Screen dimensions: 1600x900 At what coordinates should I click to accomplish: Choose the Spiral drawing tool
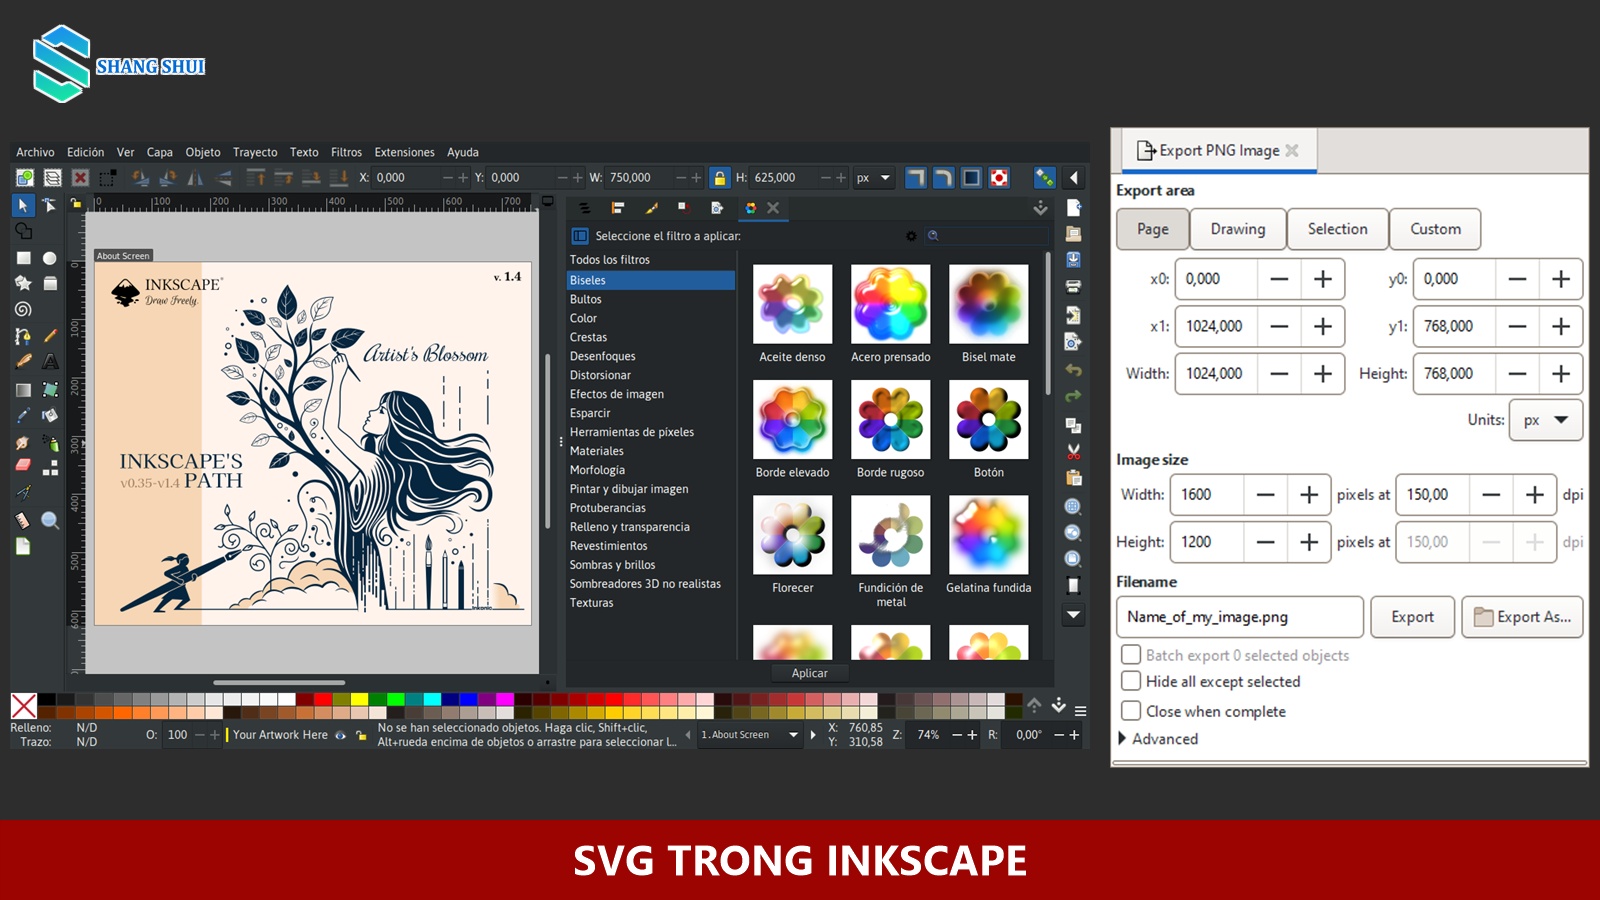23,310
